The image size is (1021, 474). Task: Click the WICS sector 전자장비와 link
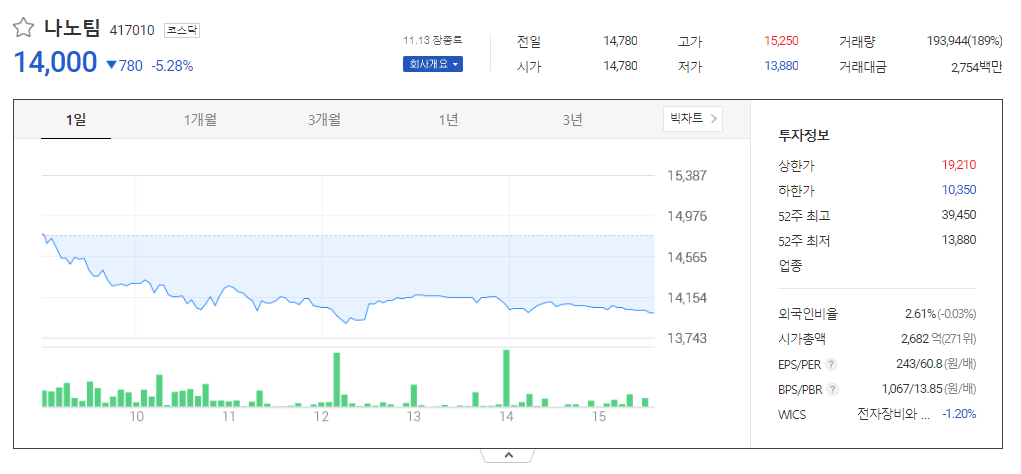pos(893,414)
